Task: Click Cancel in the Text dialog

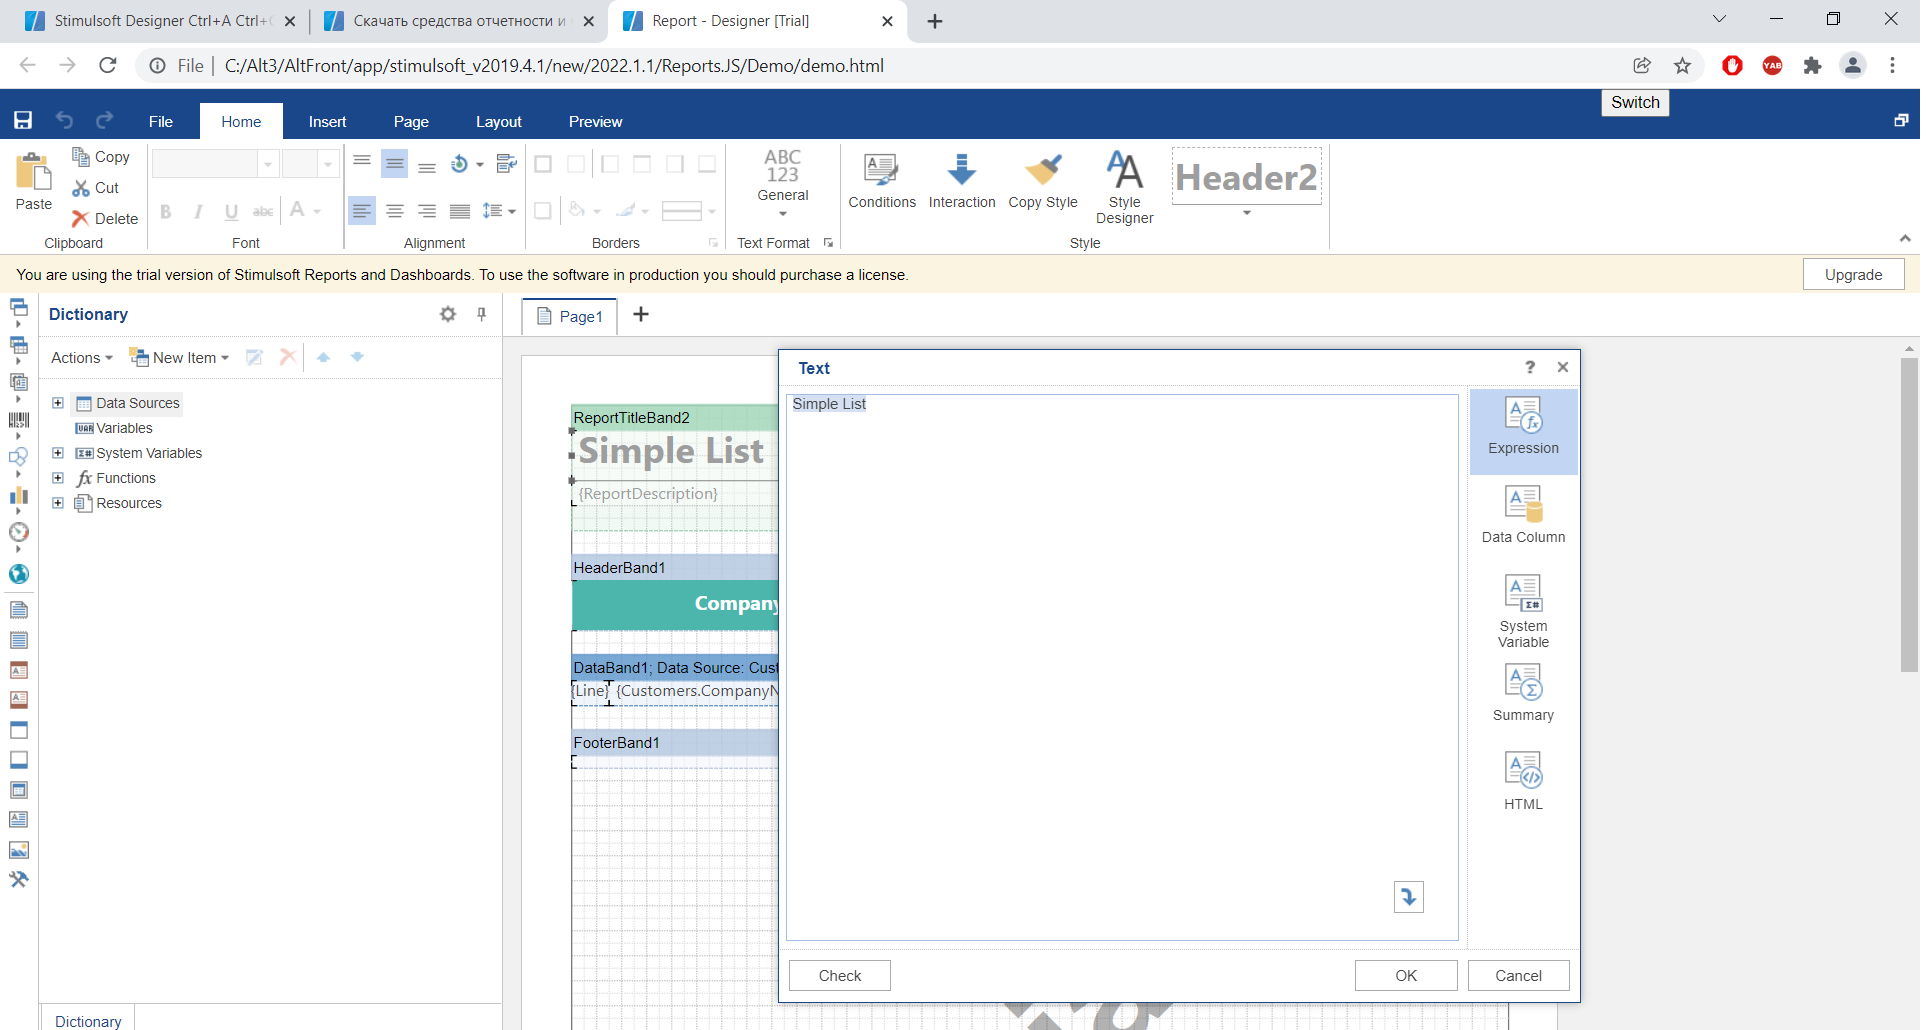Action: (1518, 976)
